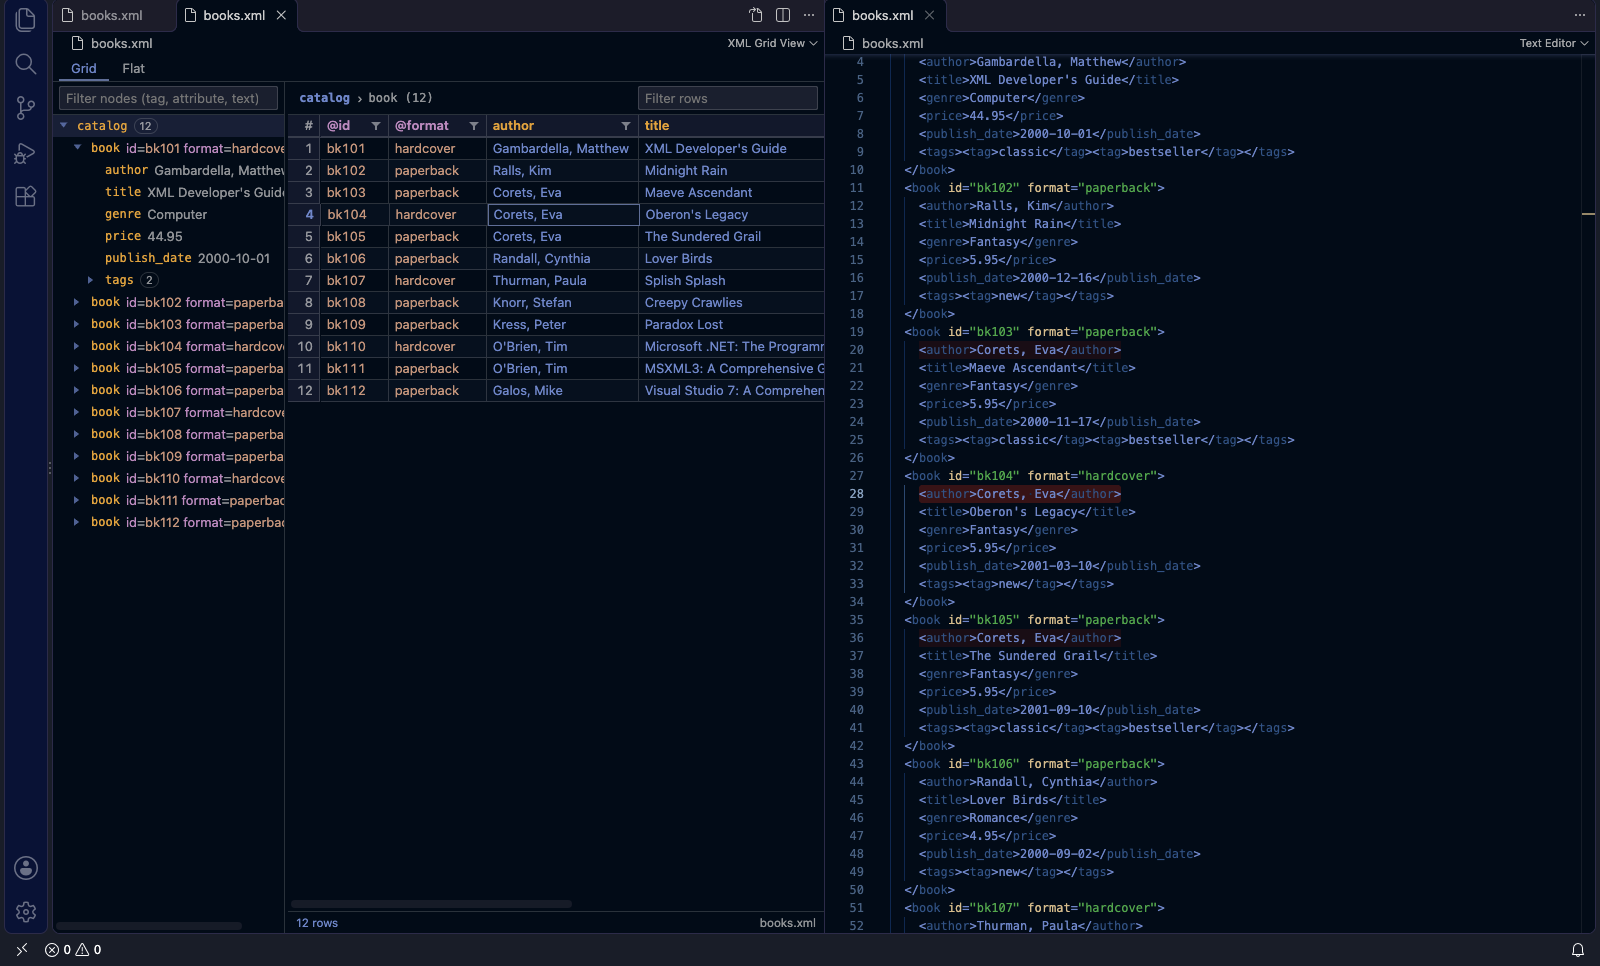The width and height of the screenshot is (1600, 966).
Task: Open the Search sidebar icon
Action: [x=26, y=64]
